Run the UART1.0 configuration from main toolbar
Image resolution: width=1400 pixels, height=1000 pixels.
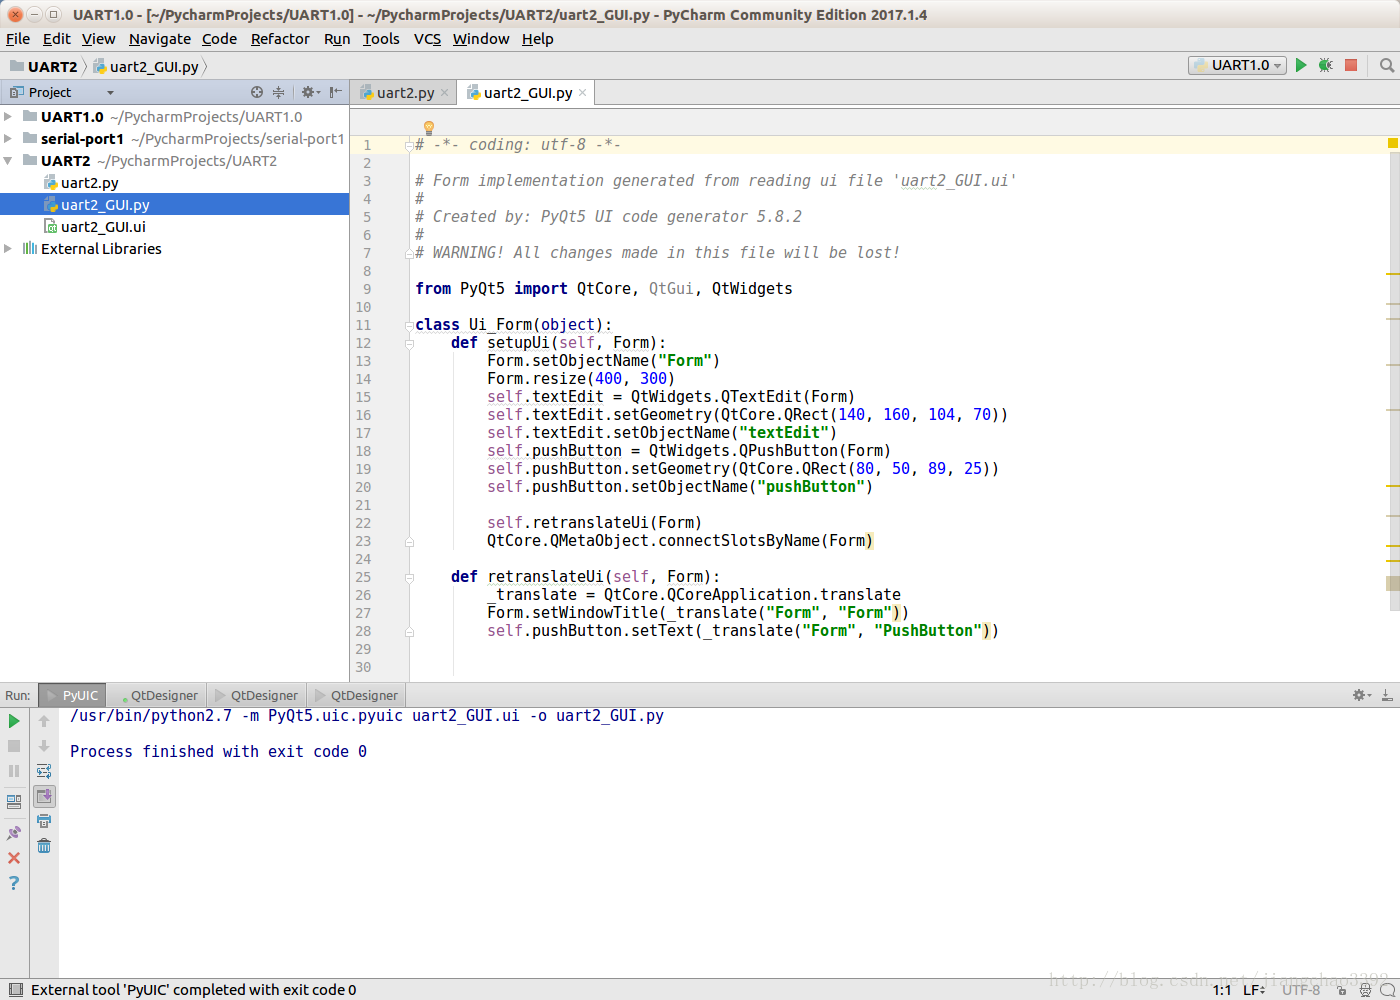click(x=1301, y=65)
